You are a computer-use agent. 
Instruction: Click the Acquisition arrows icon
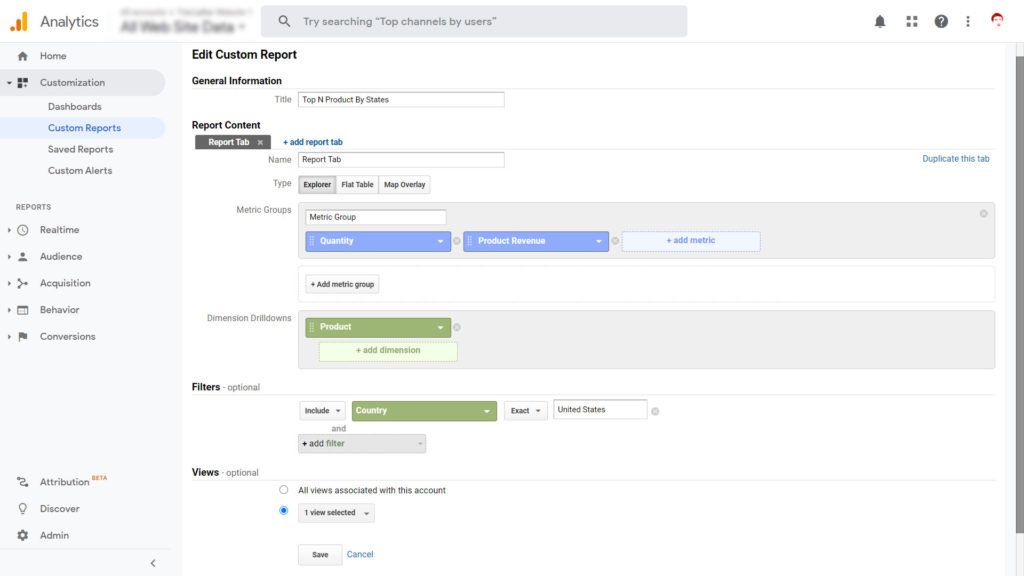pyautogui.click(x=23, y=283)
